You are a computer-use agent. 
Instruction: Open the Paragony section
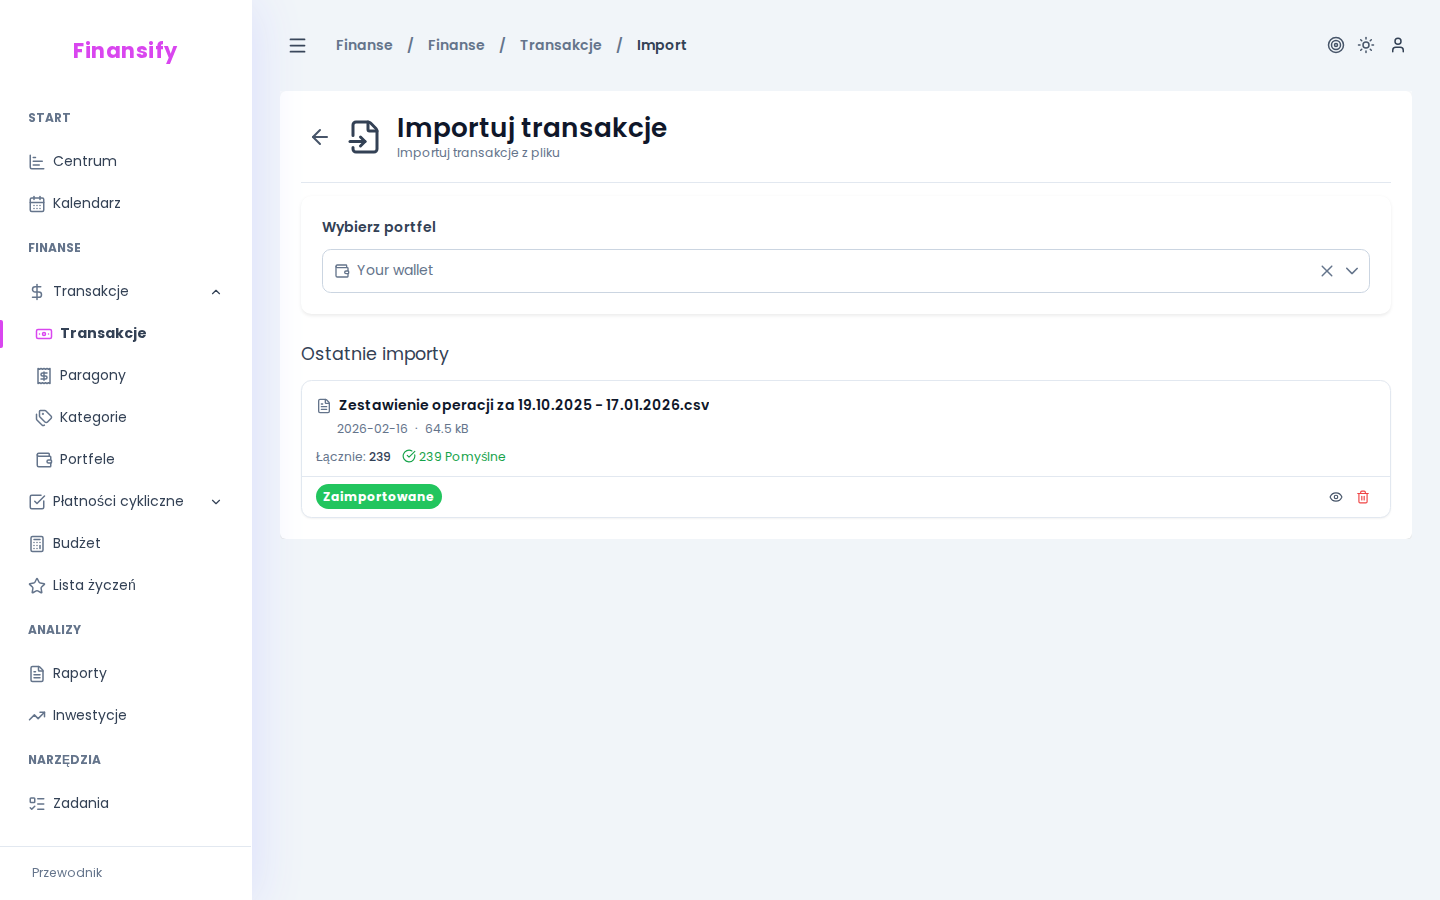tap(92, 375)
